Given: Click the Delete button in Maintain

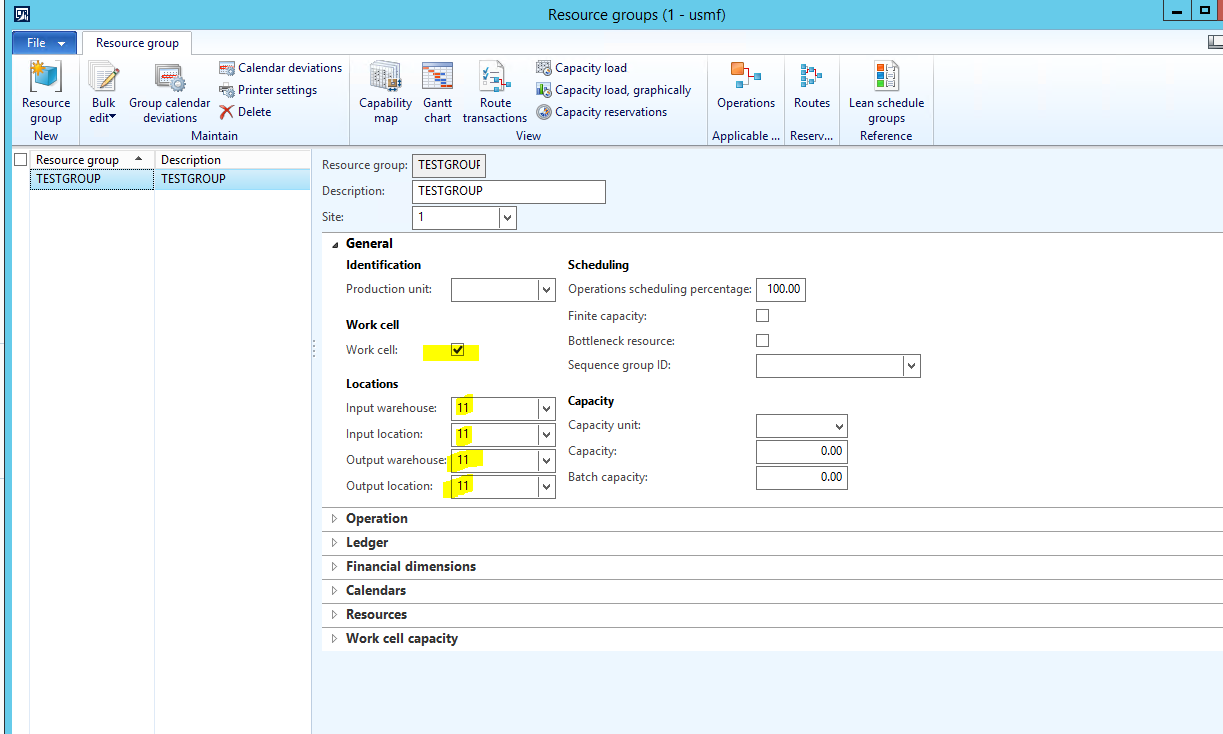Looking at the screenshot, I should tap(246, 112).
